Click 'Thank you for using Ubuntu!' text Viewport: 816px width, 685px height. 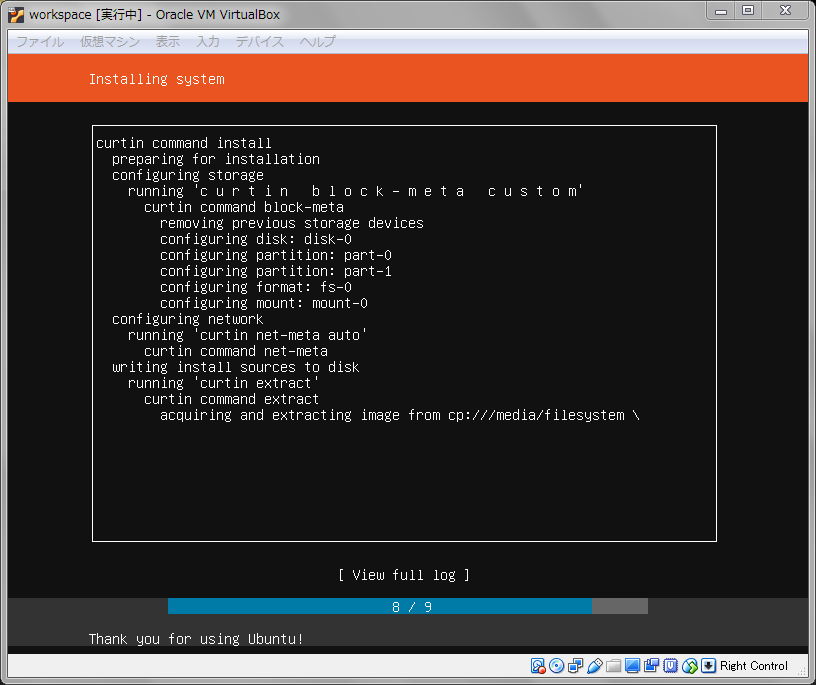(196, 639)
